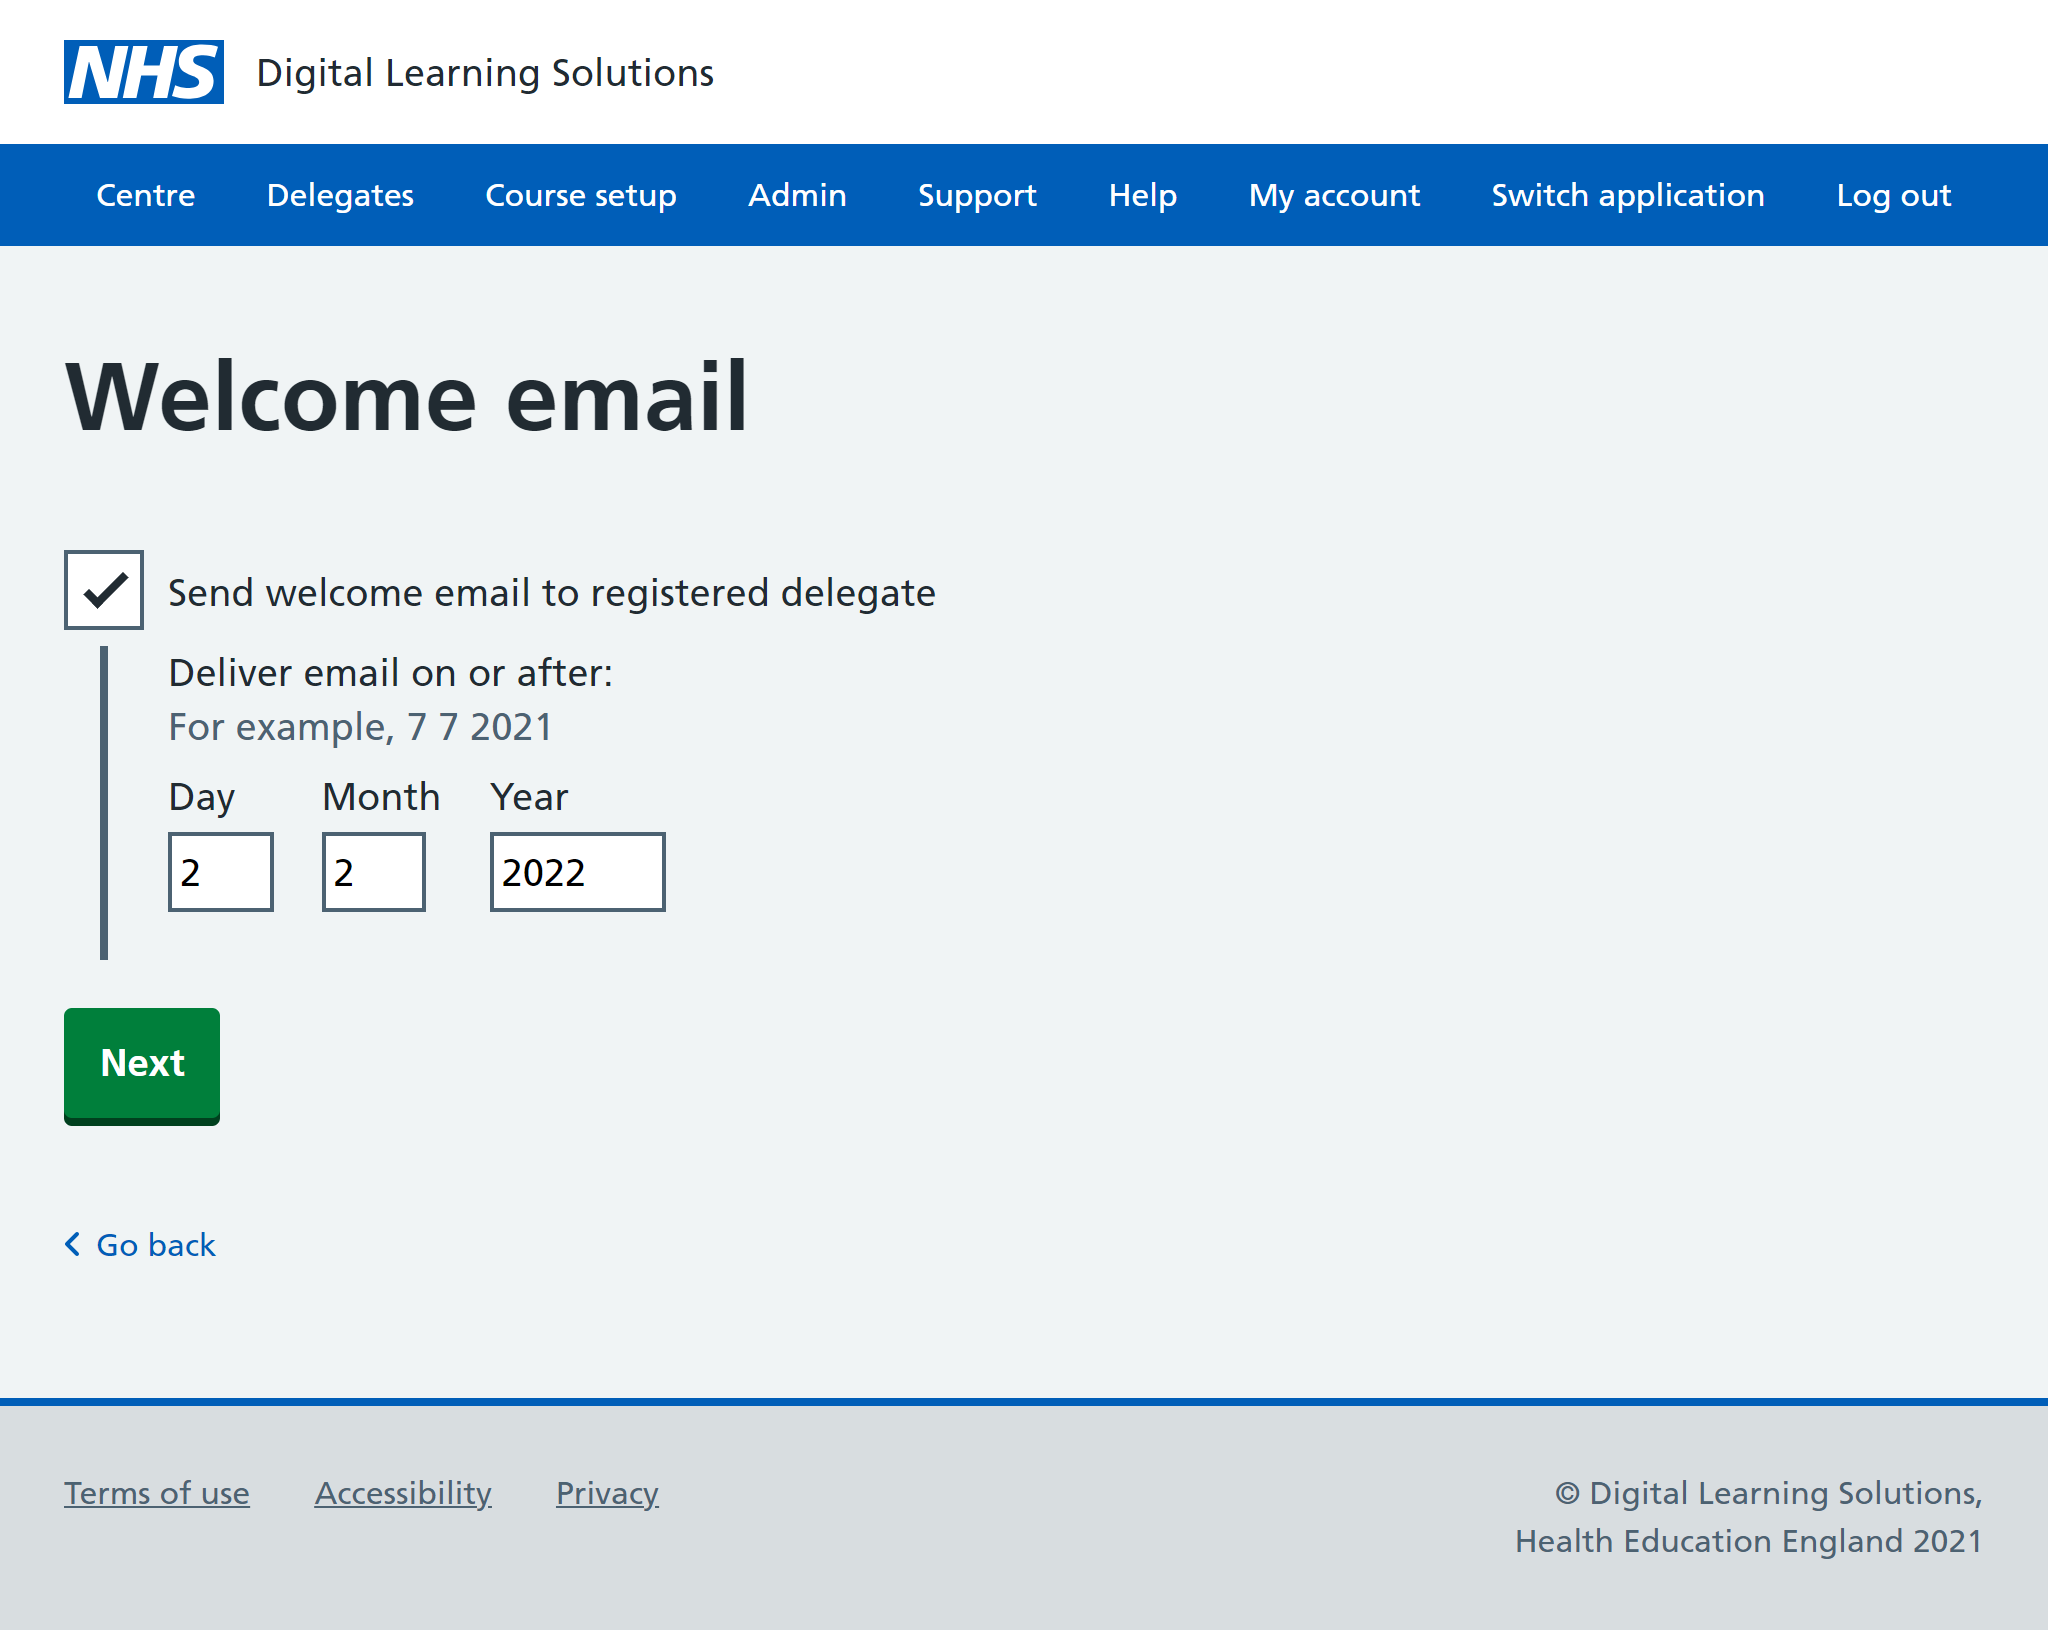This screenshot has height=1630, width=2048.
Task: Go to Course setup section
Action: 580,195
